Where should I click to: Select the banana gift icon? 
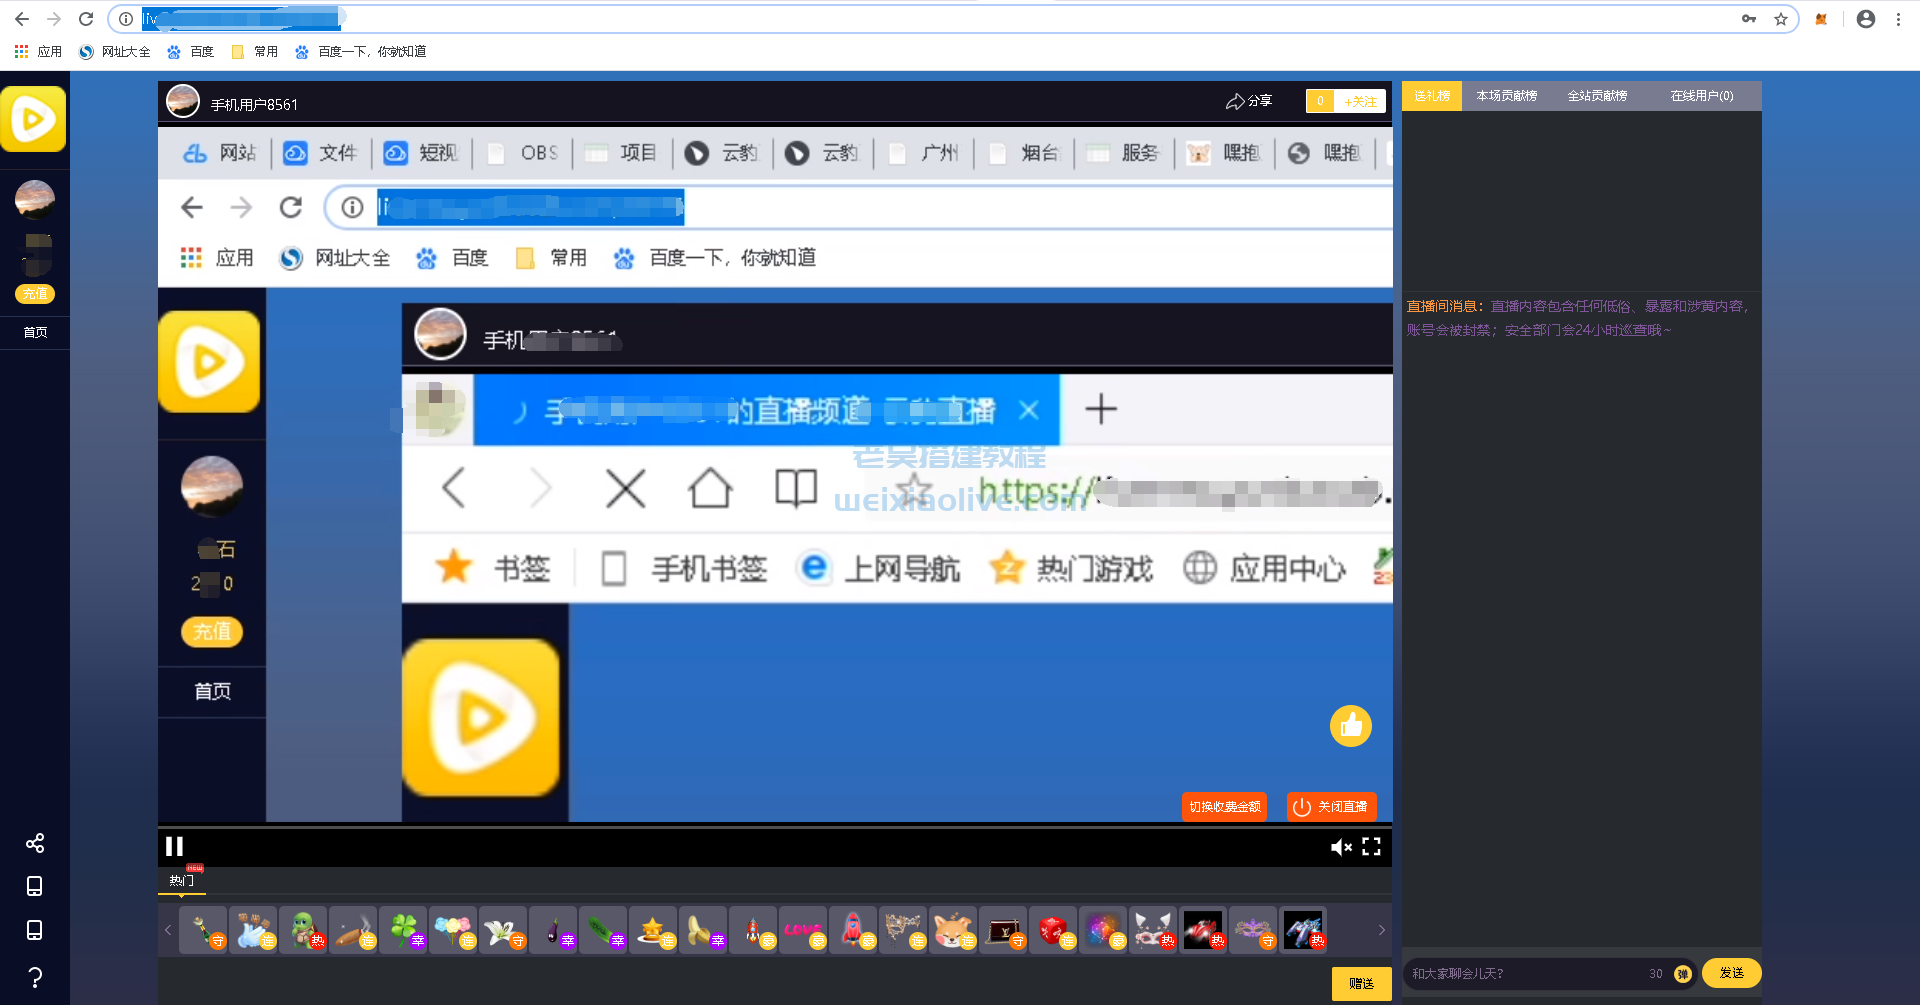(703, 928)
